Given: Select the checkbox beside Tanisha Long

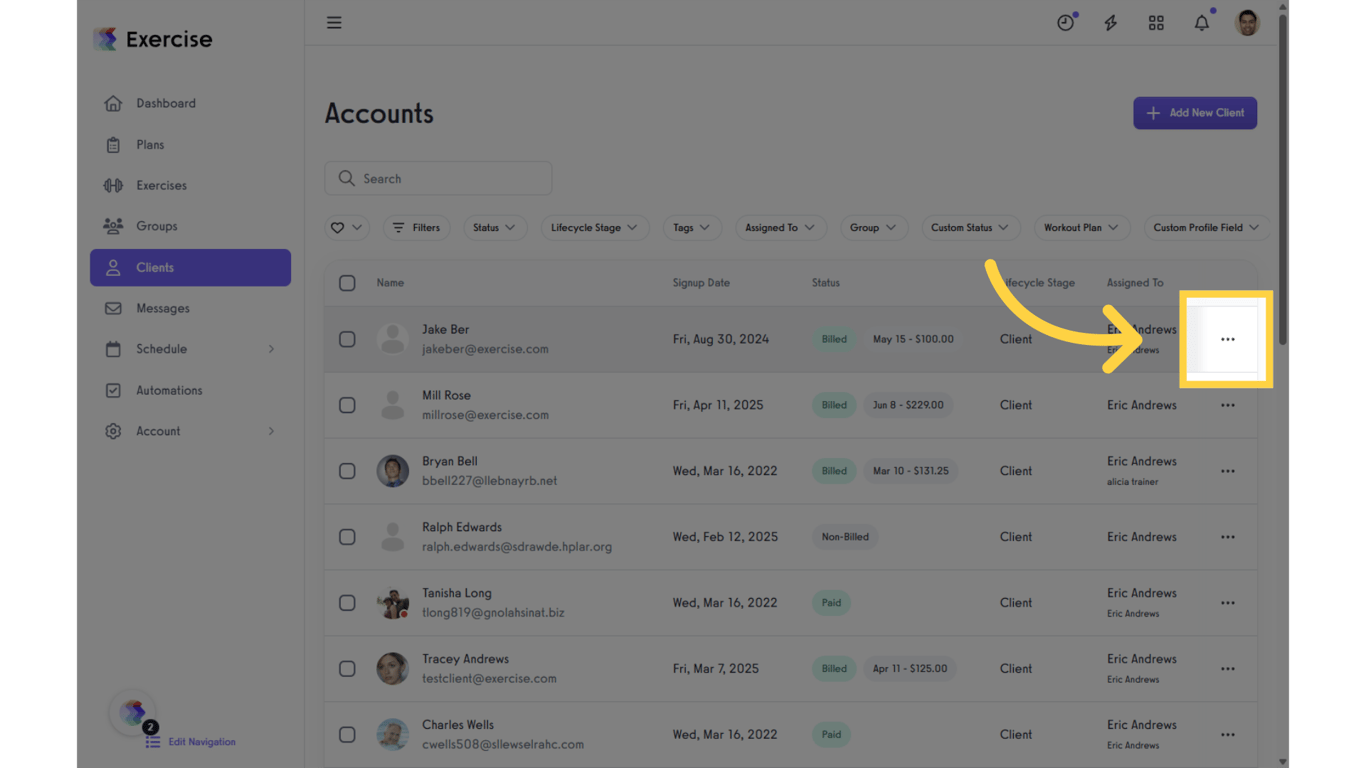Looking at the screenshot, I should (x=347, y=602).
